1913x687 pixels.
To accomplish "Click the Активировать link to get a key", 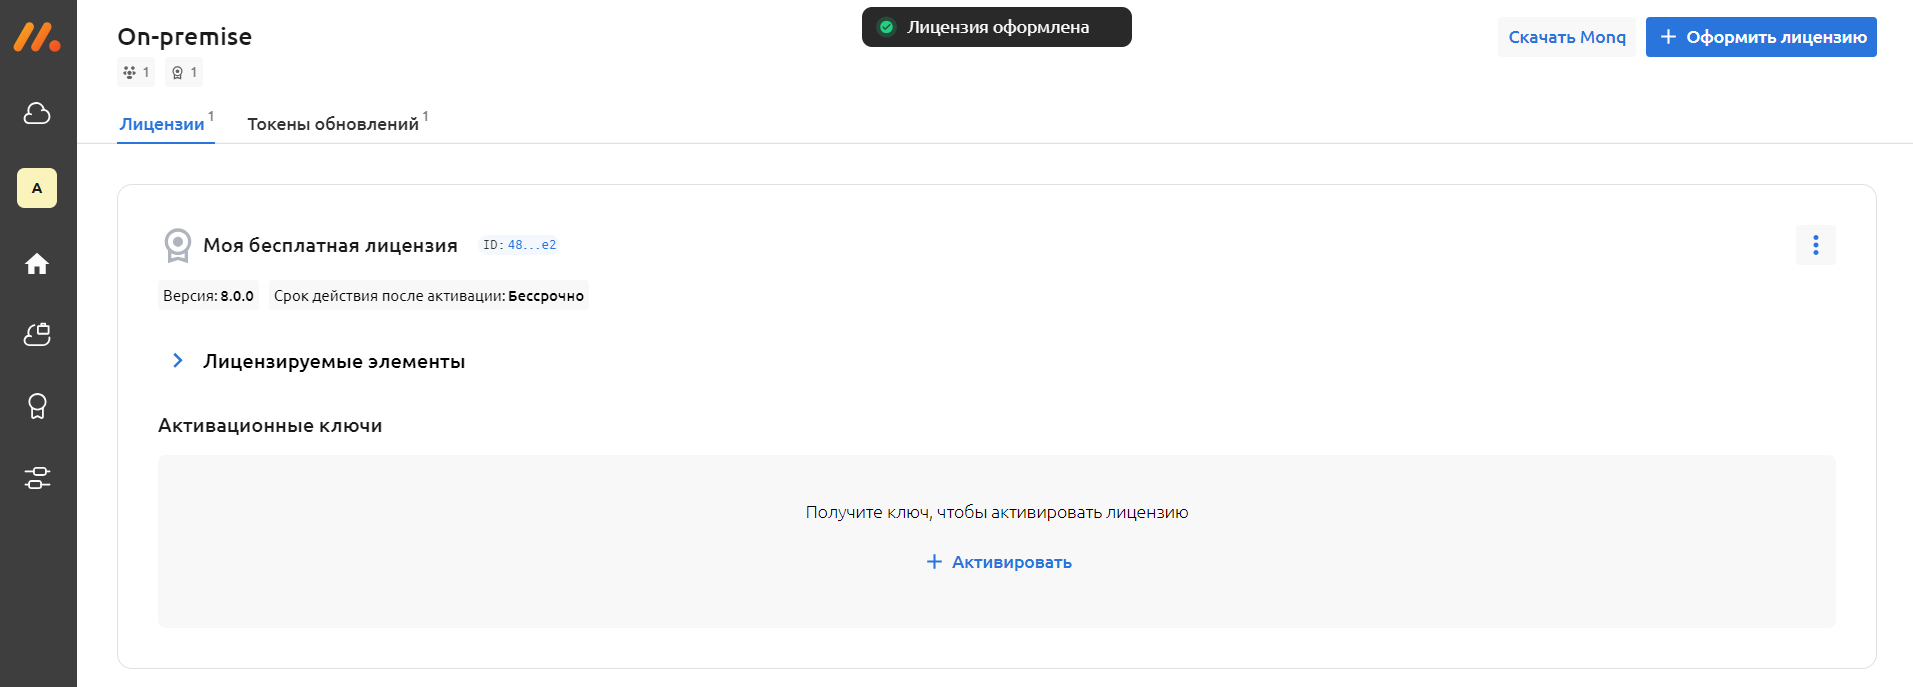I will tap(999, 562).
